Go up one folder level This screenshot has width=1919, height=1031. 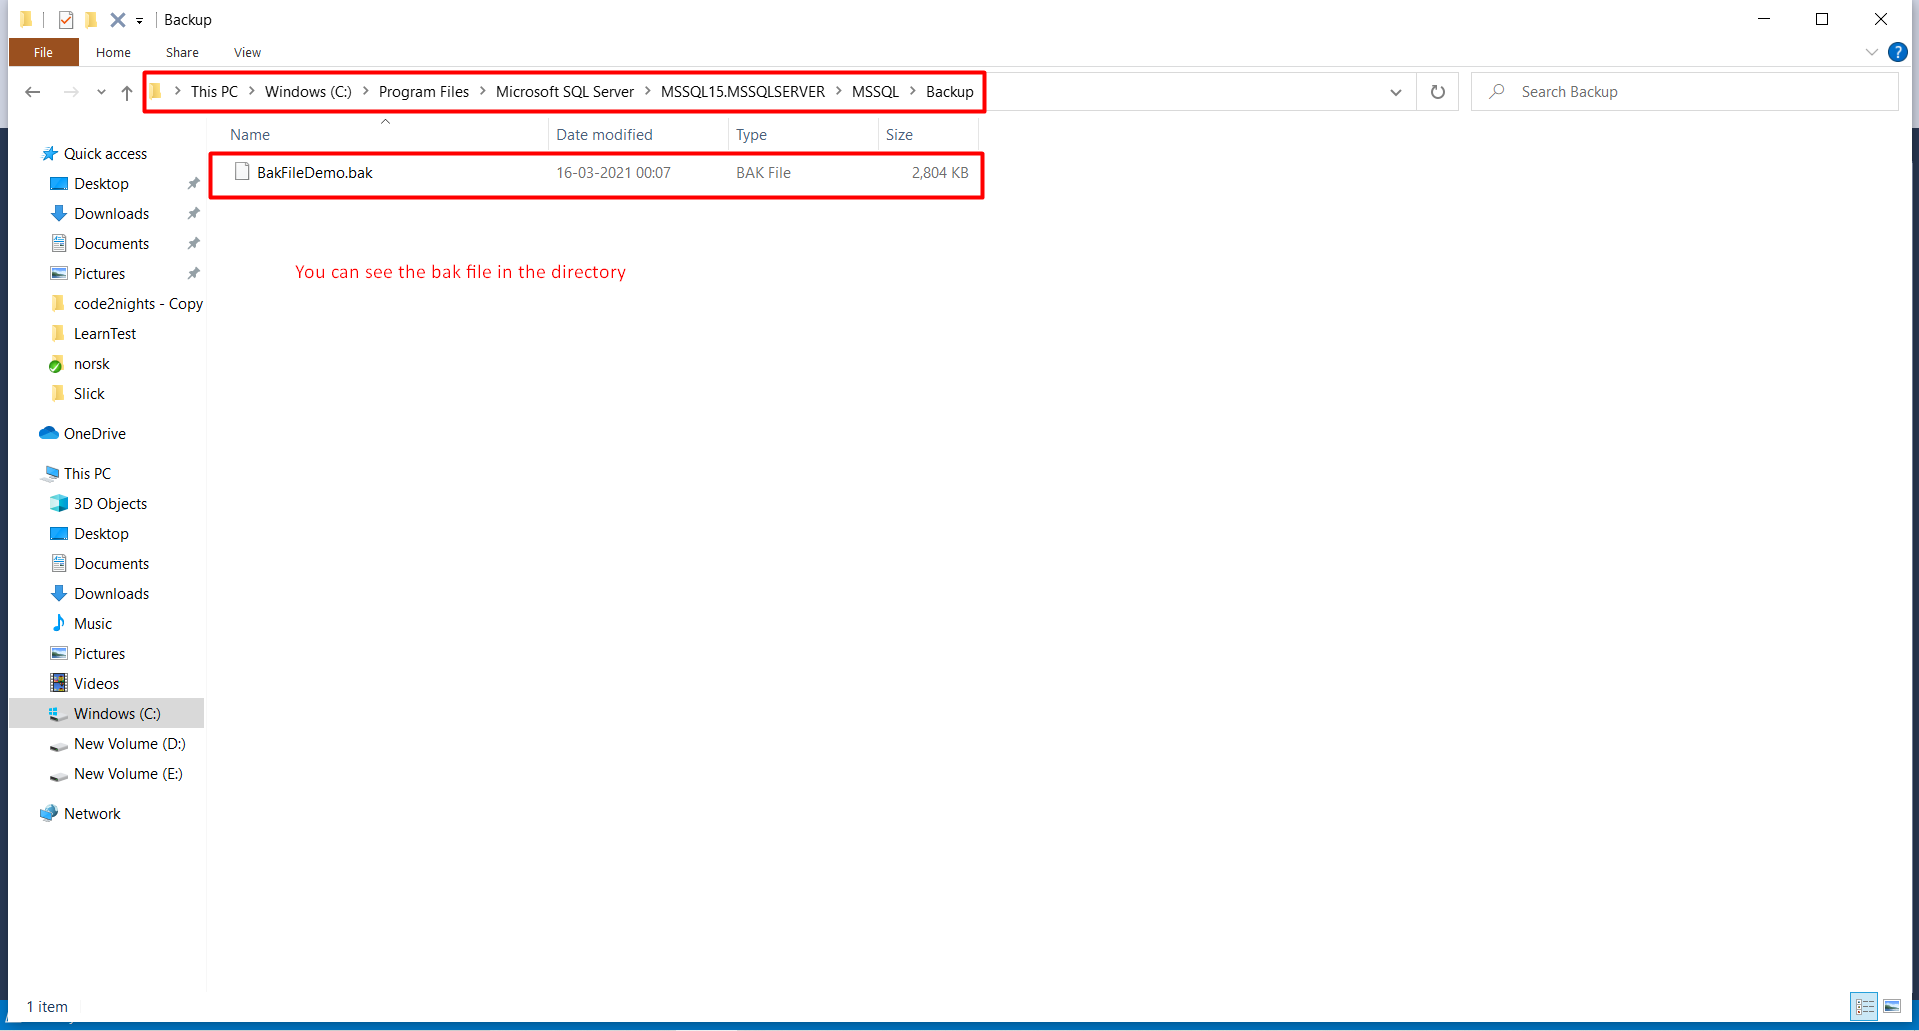pos(127,92)
